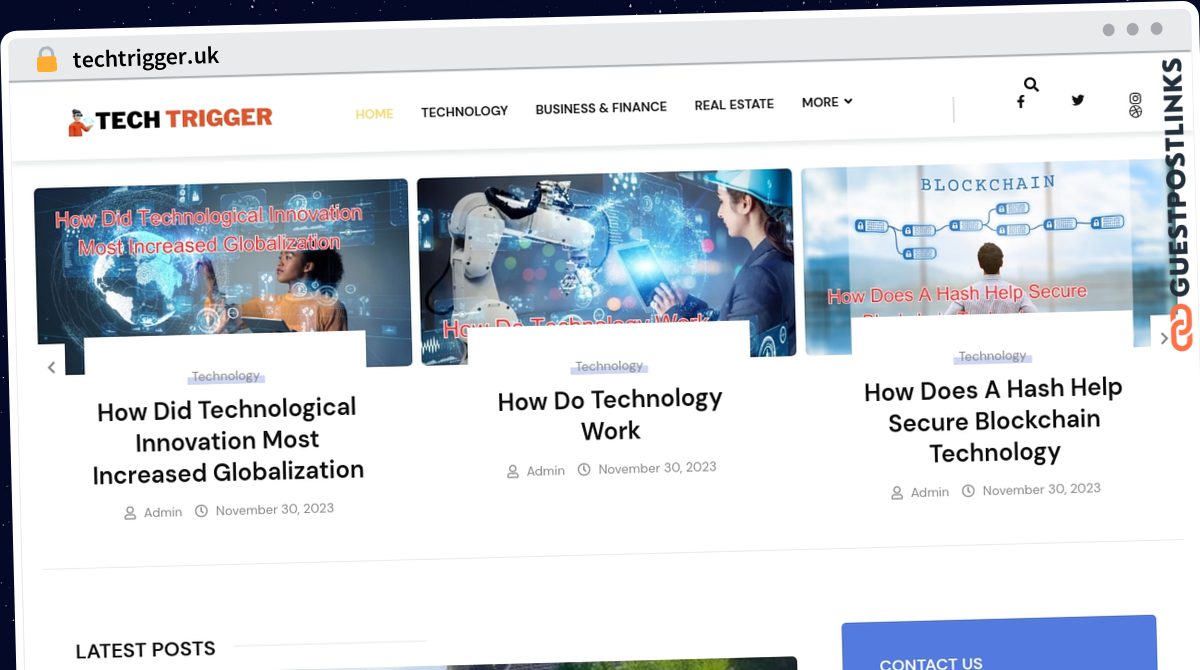Open the Facebook social icon
1200x670 pixels.
(1020, 102)
